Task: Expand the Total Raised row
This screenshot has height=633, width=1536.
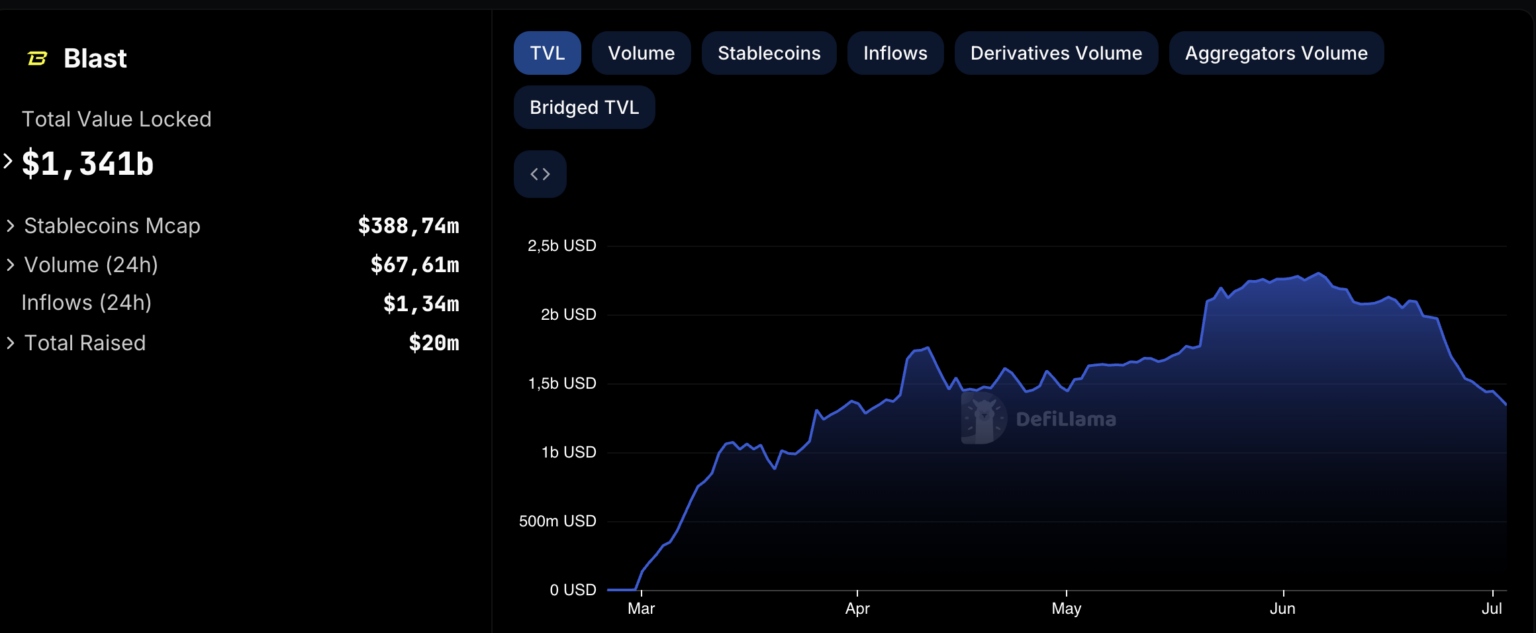Action: pos(11,343)
